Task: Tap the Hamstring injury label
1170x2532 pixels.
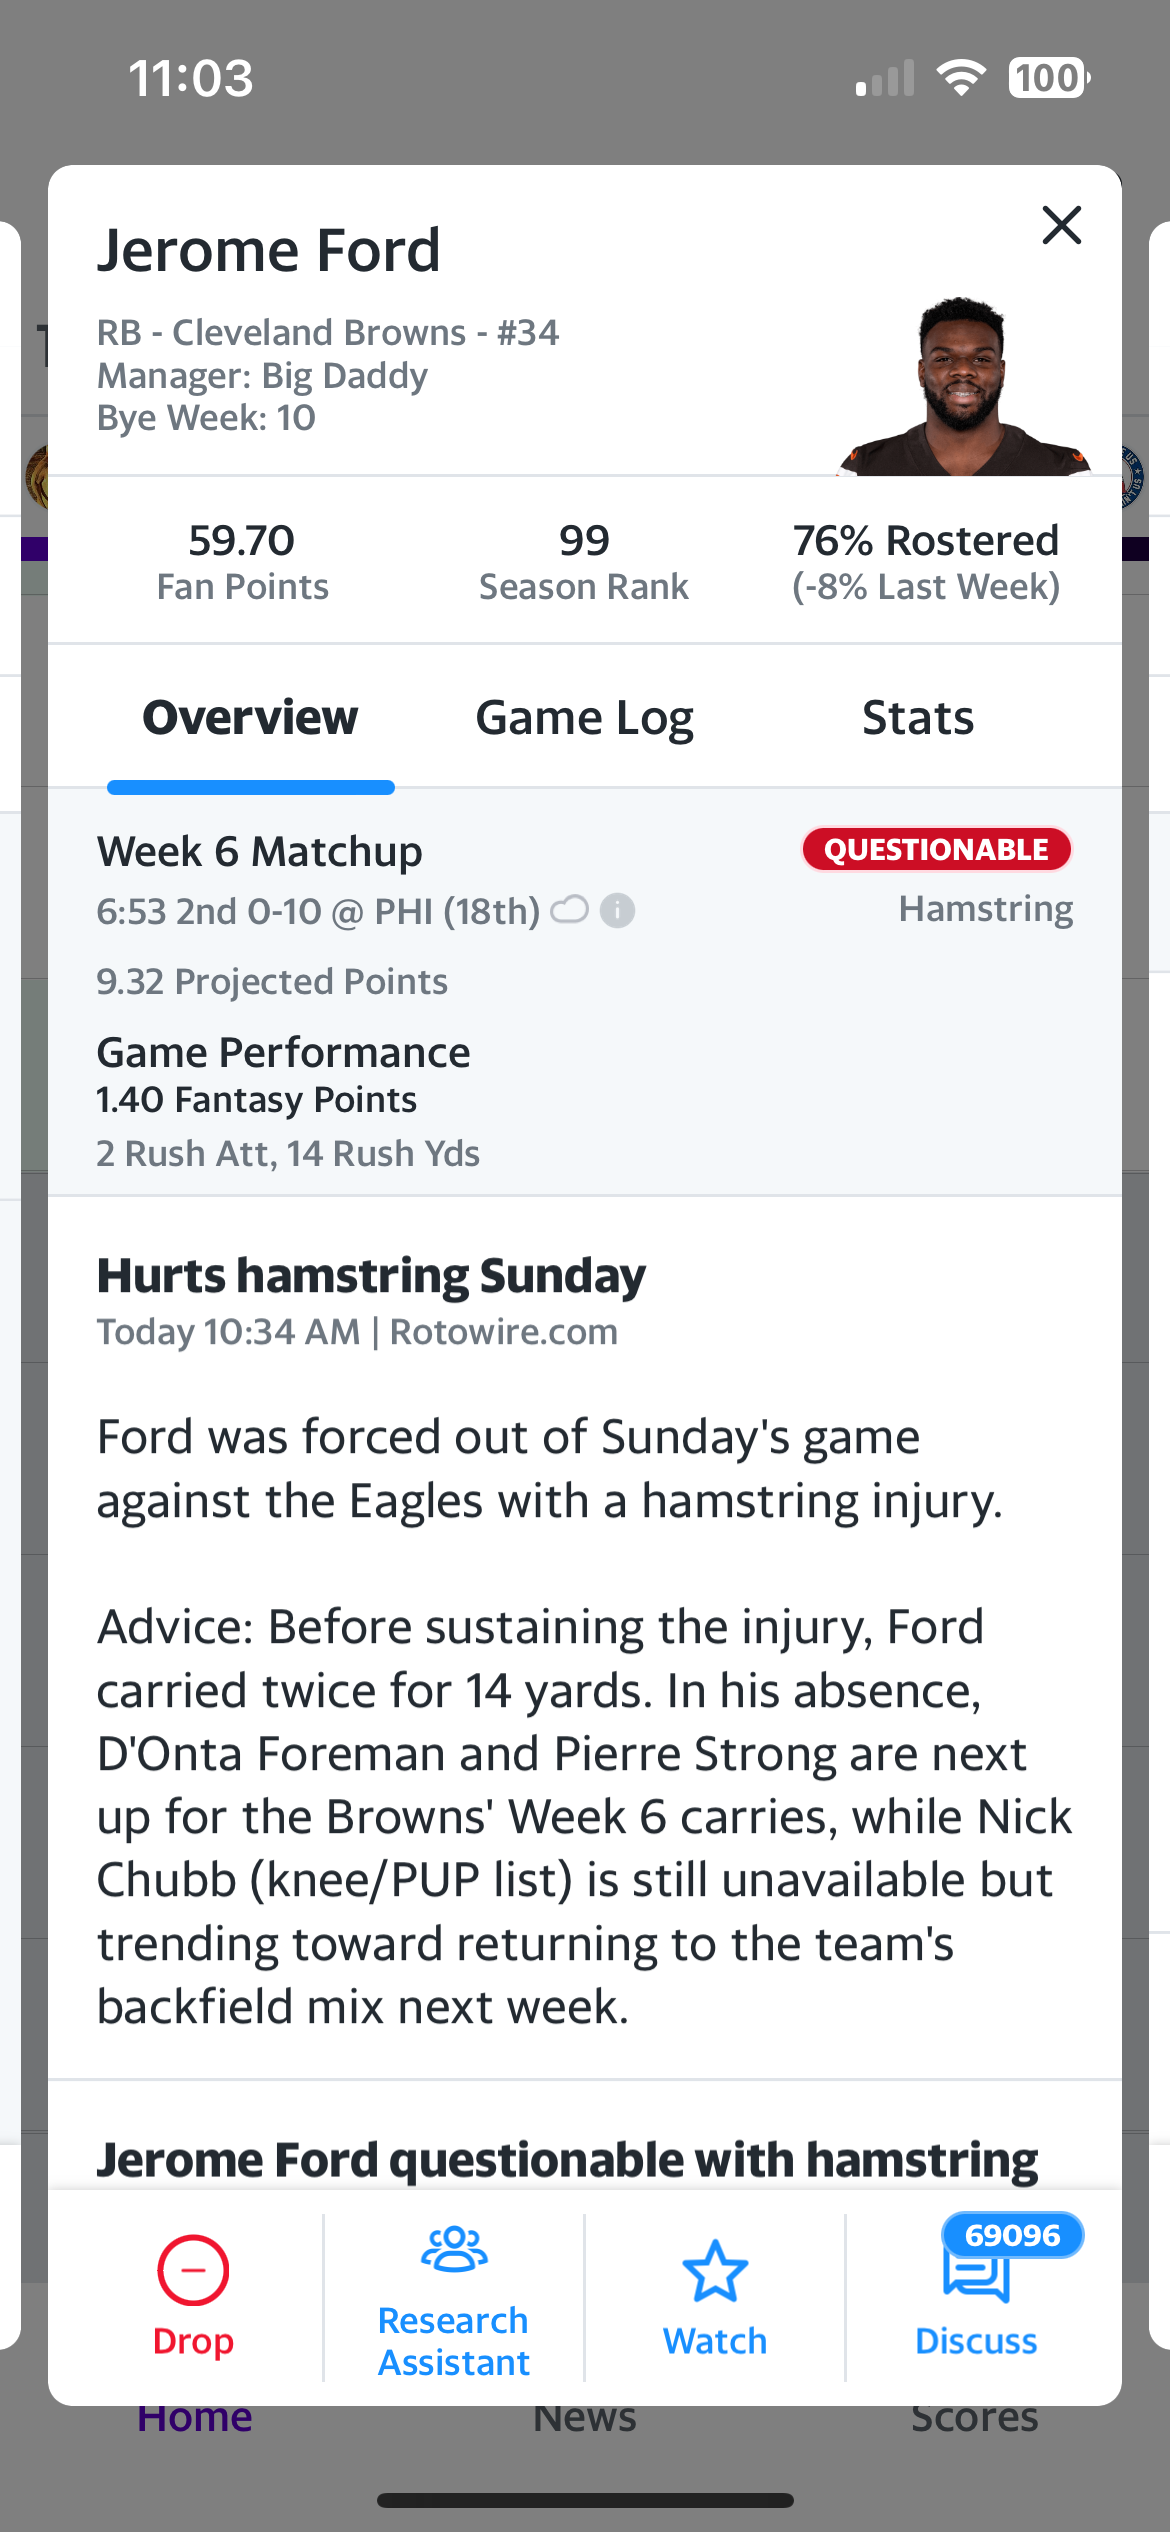Action: 985,909
